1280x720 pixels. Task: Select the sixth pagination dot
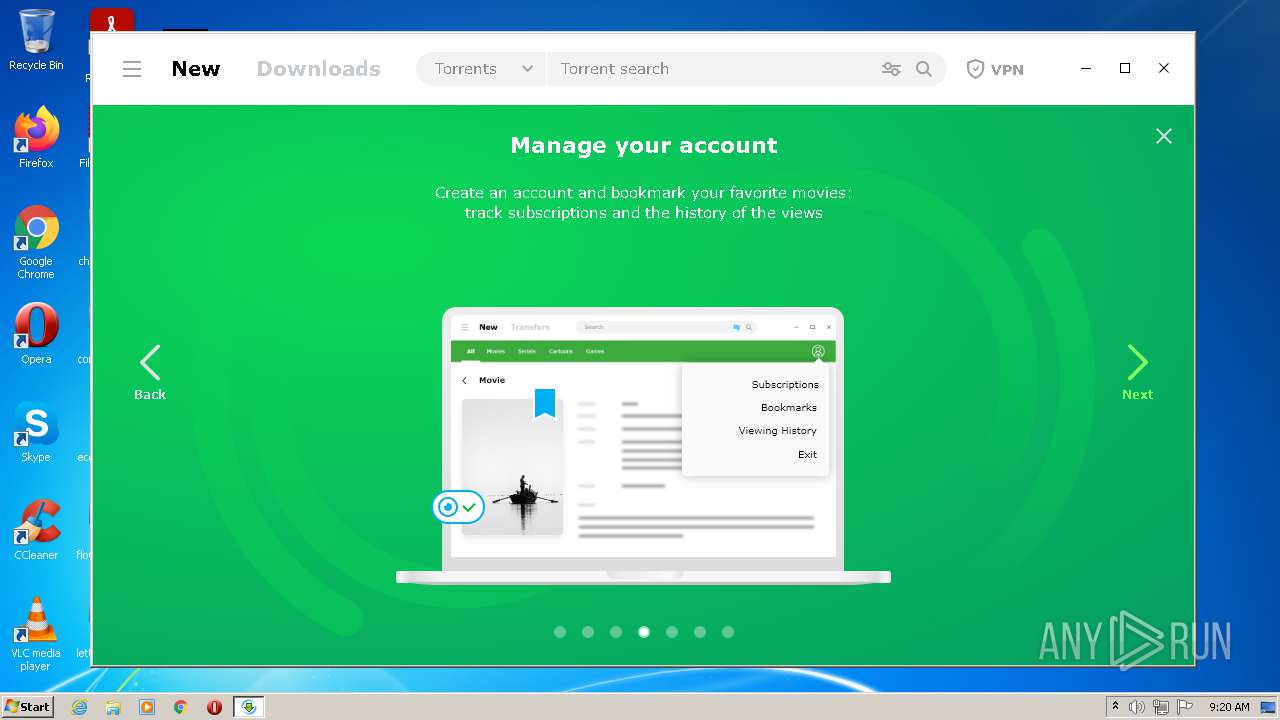click(700, 632)
